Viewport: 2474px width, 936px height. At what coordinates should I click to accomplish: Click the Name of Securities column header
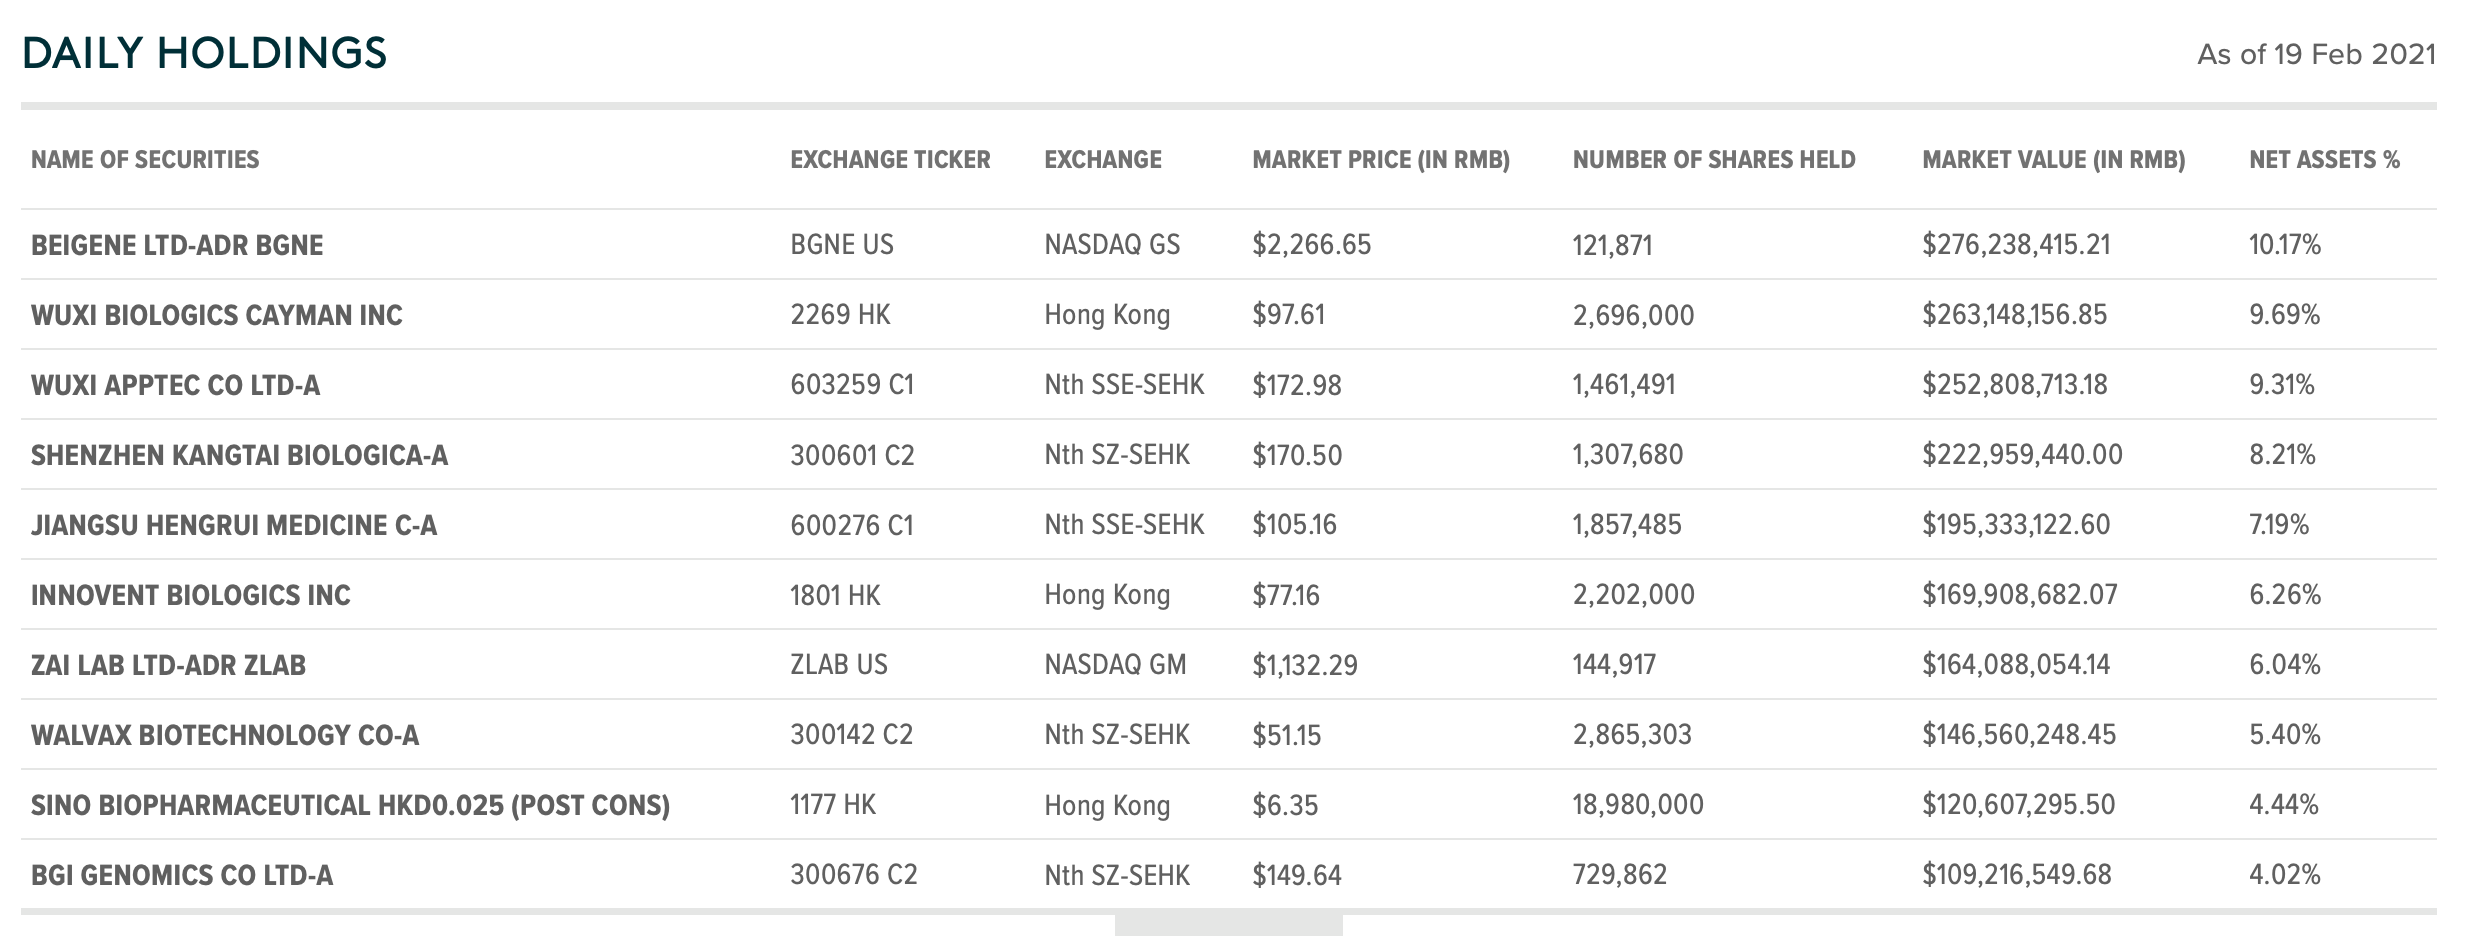click(145, 160)
